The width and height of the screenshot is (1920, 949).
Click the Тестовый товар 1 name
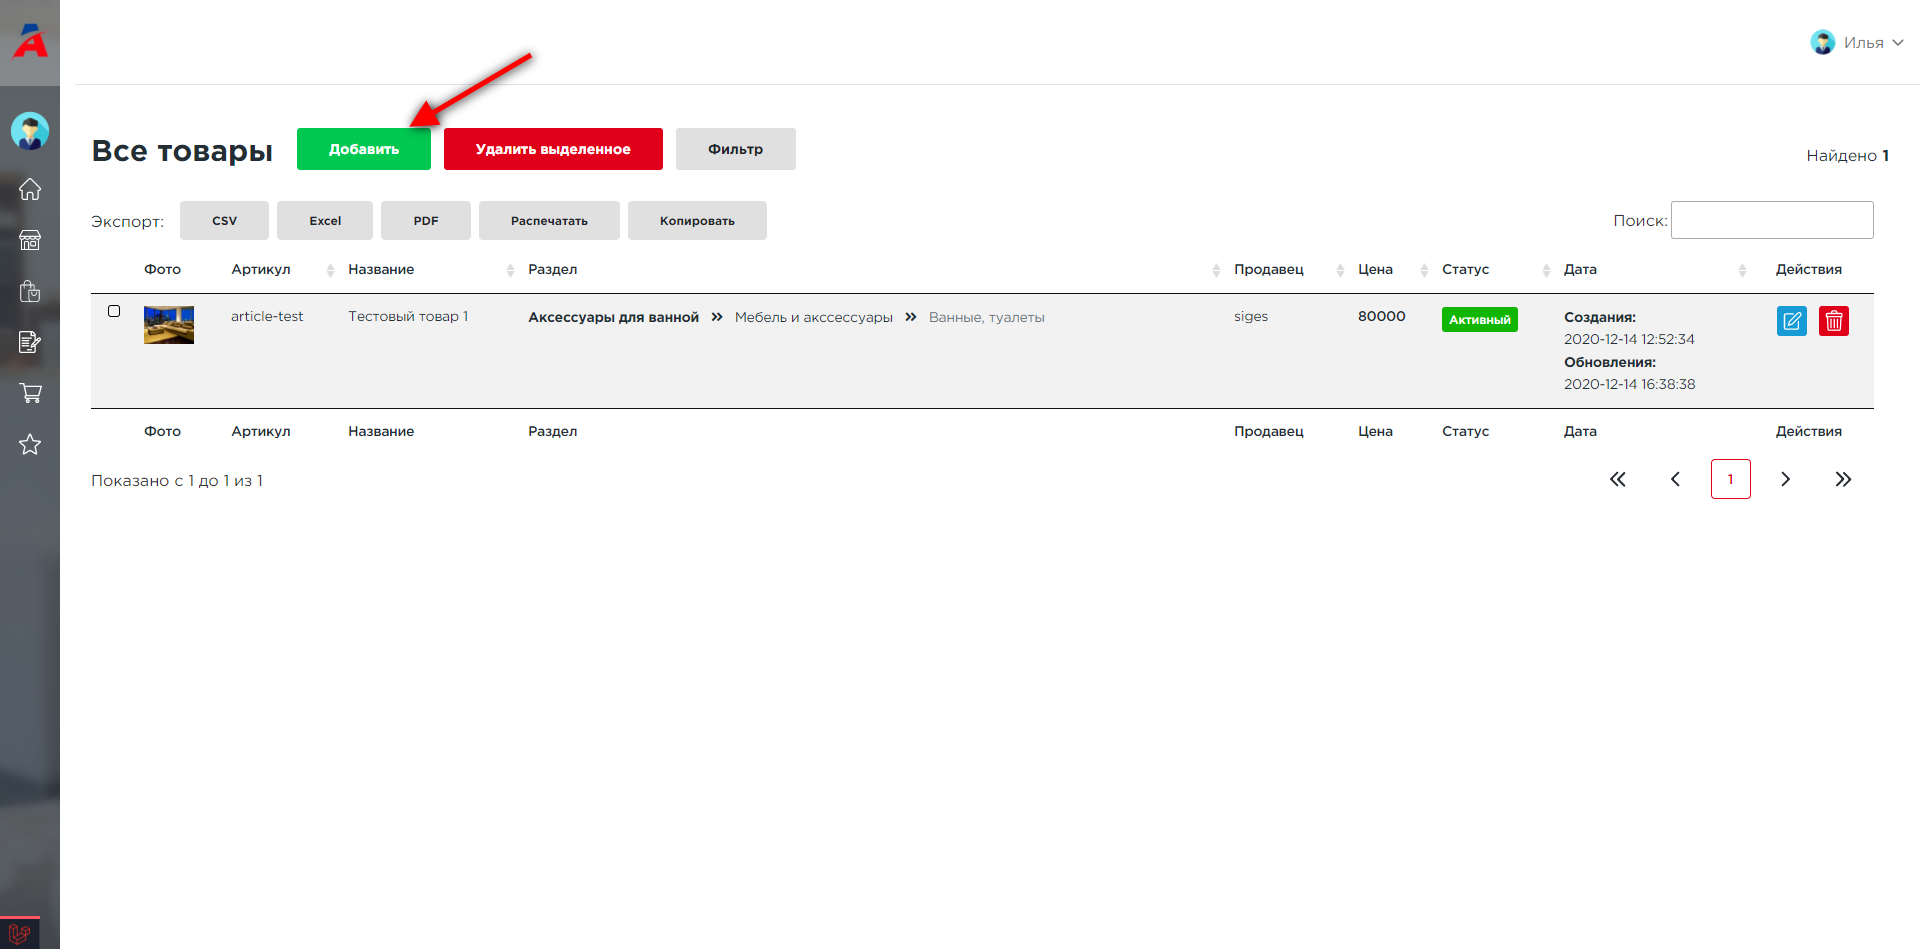coord(408,316)
